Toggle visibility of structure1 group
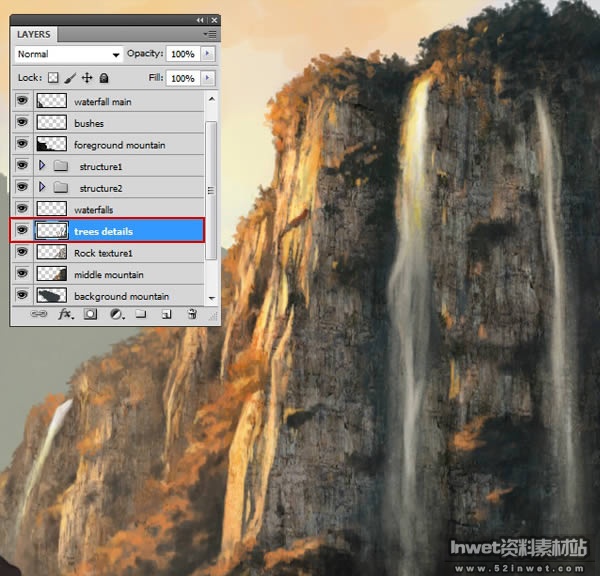Screen dimensions: 600x576 pyautogui.click(x=22, y=165)
